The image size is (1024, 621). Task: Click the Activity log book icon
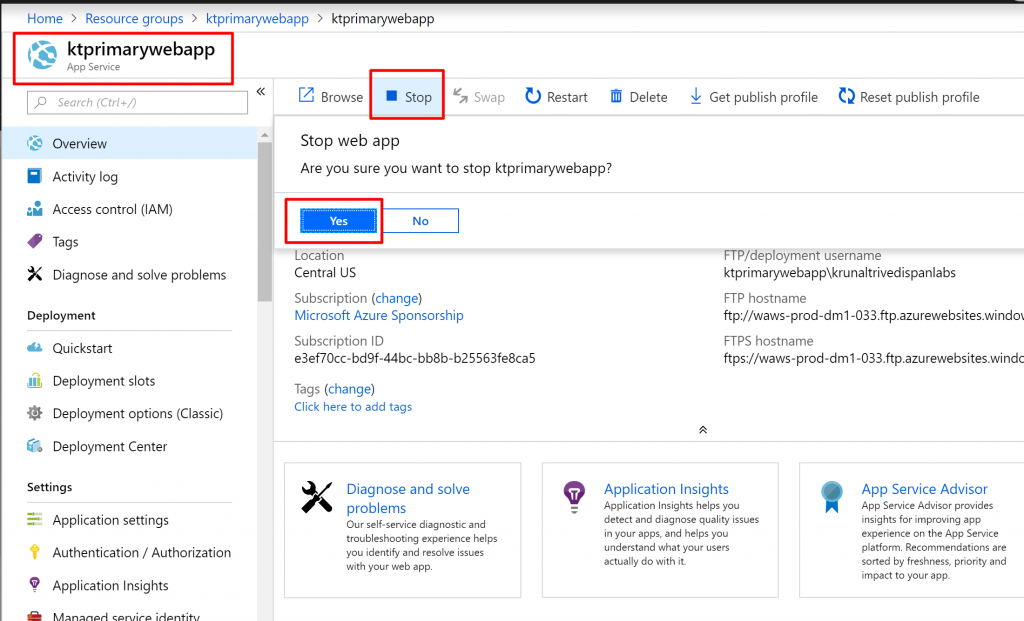click(35, 176)
